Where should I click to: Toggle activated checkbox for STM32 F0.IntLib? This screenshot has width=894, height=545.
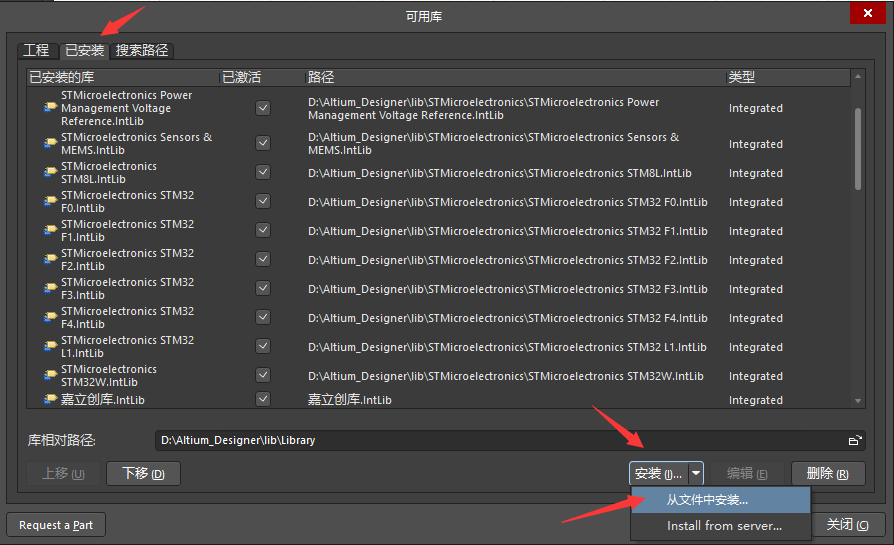click(263, 201)
